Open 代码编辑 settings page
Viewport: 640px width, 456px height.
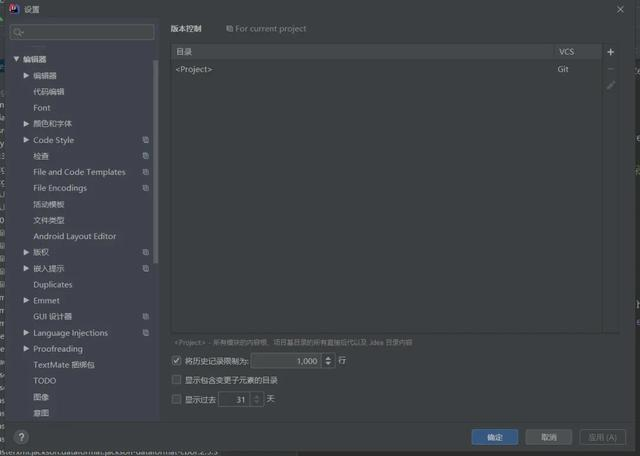coord(49,92)
